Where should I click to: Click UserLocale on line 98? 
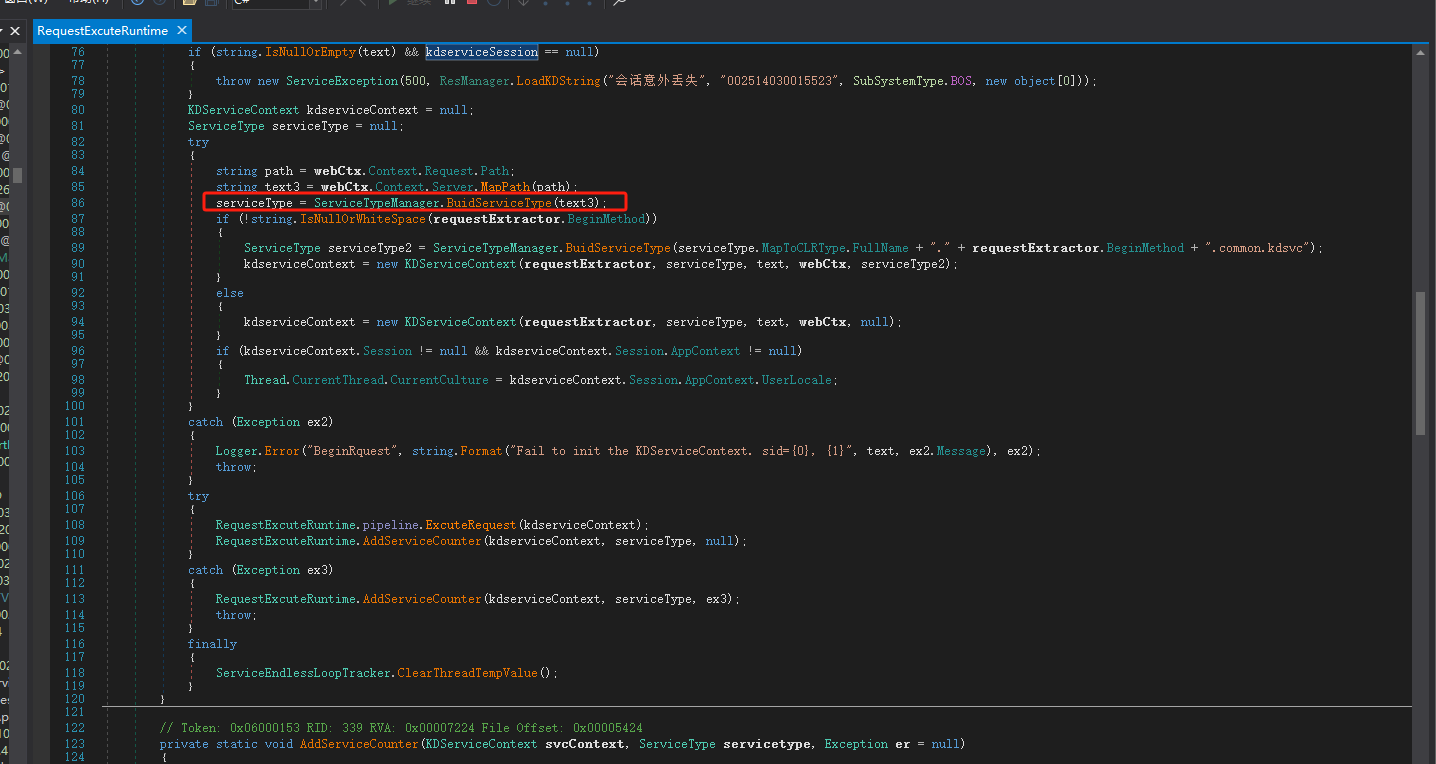[796, 380]
